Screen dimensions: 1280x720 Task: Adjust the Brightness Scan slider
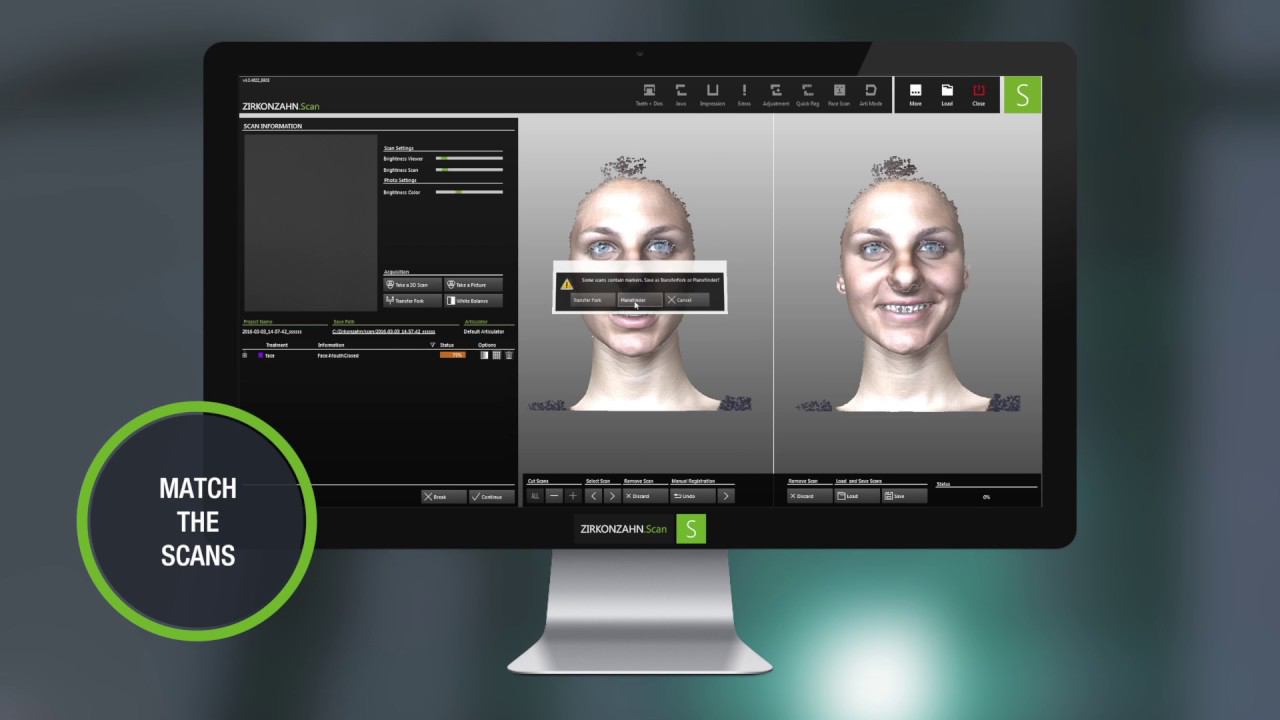tap(469, 170)
